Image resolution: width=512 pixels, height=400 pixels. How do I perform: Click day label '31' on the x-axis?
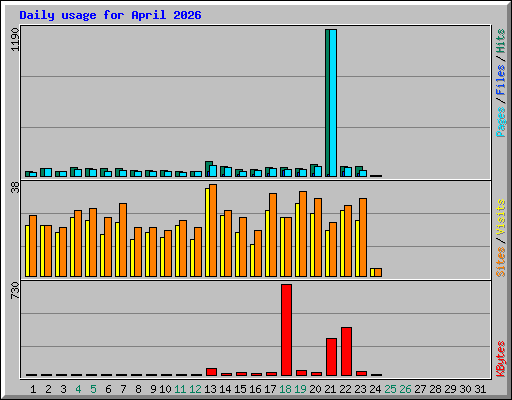480,389
